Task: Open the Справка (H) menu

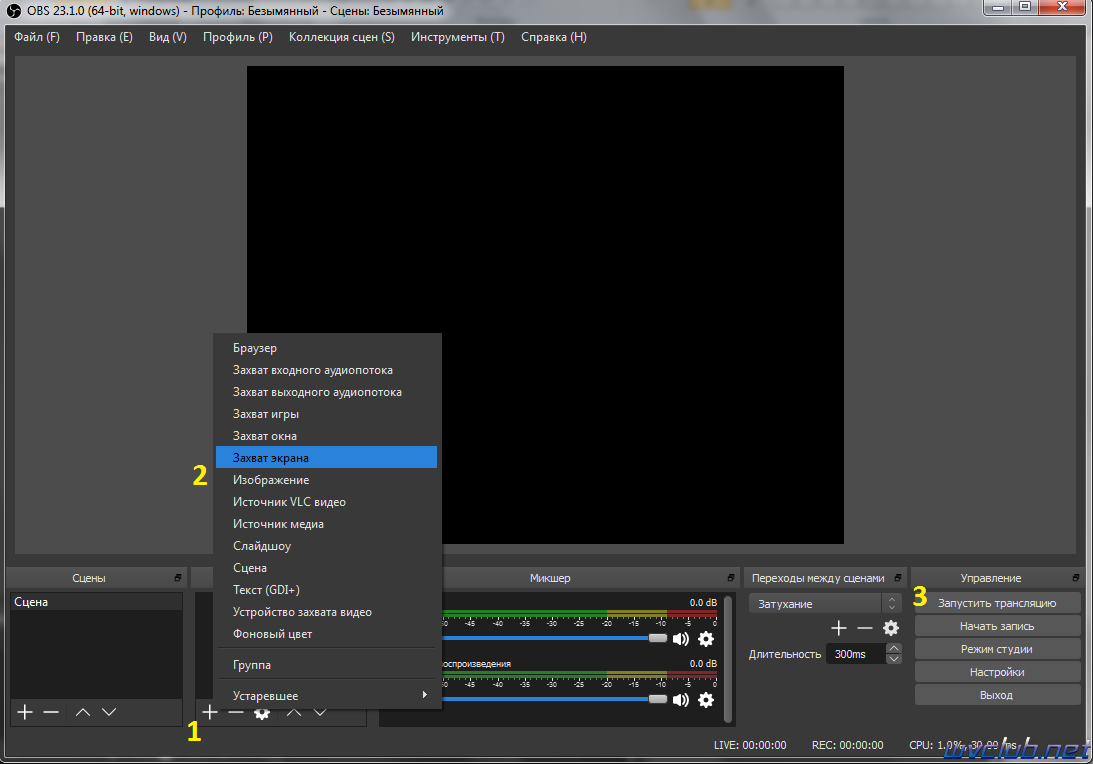Action: pos(553,37)
